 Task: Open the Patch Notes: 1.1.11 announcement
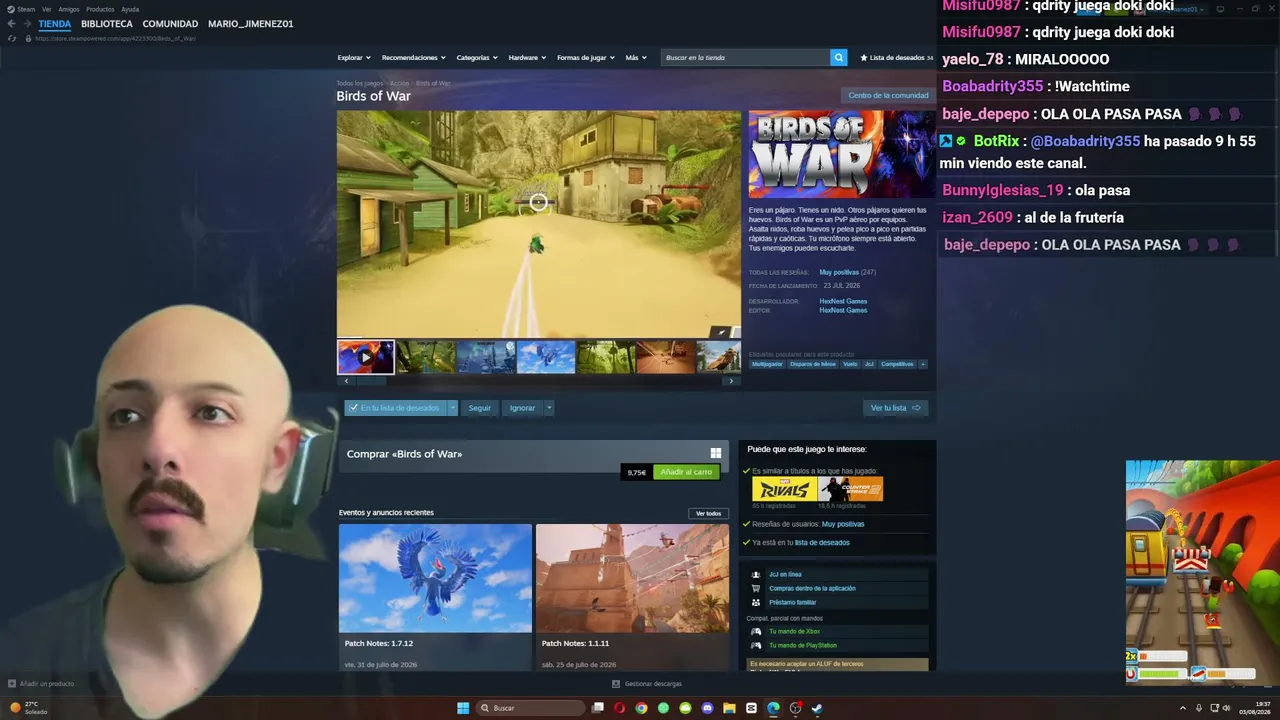(x=632, y=597)
